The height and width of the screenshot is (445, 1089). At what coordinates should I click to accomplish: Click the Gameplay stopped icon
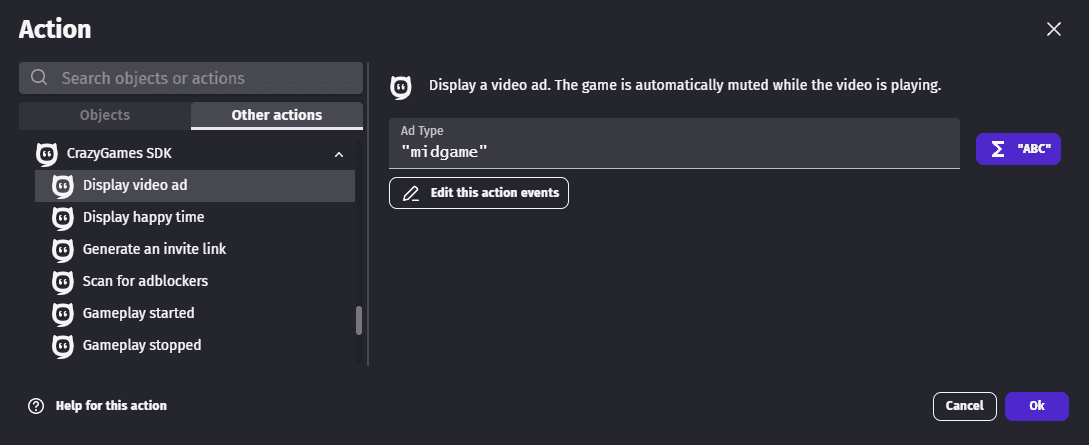tap(62, 346)
